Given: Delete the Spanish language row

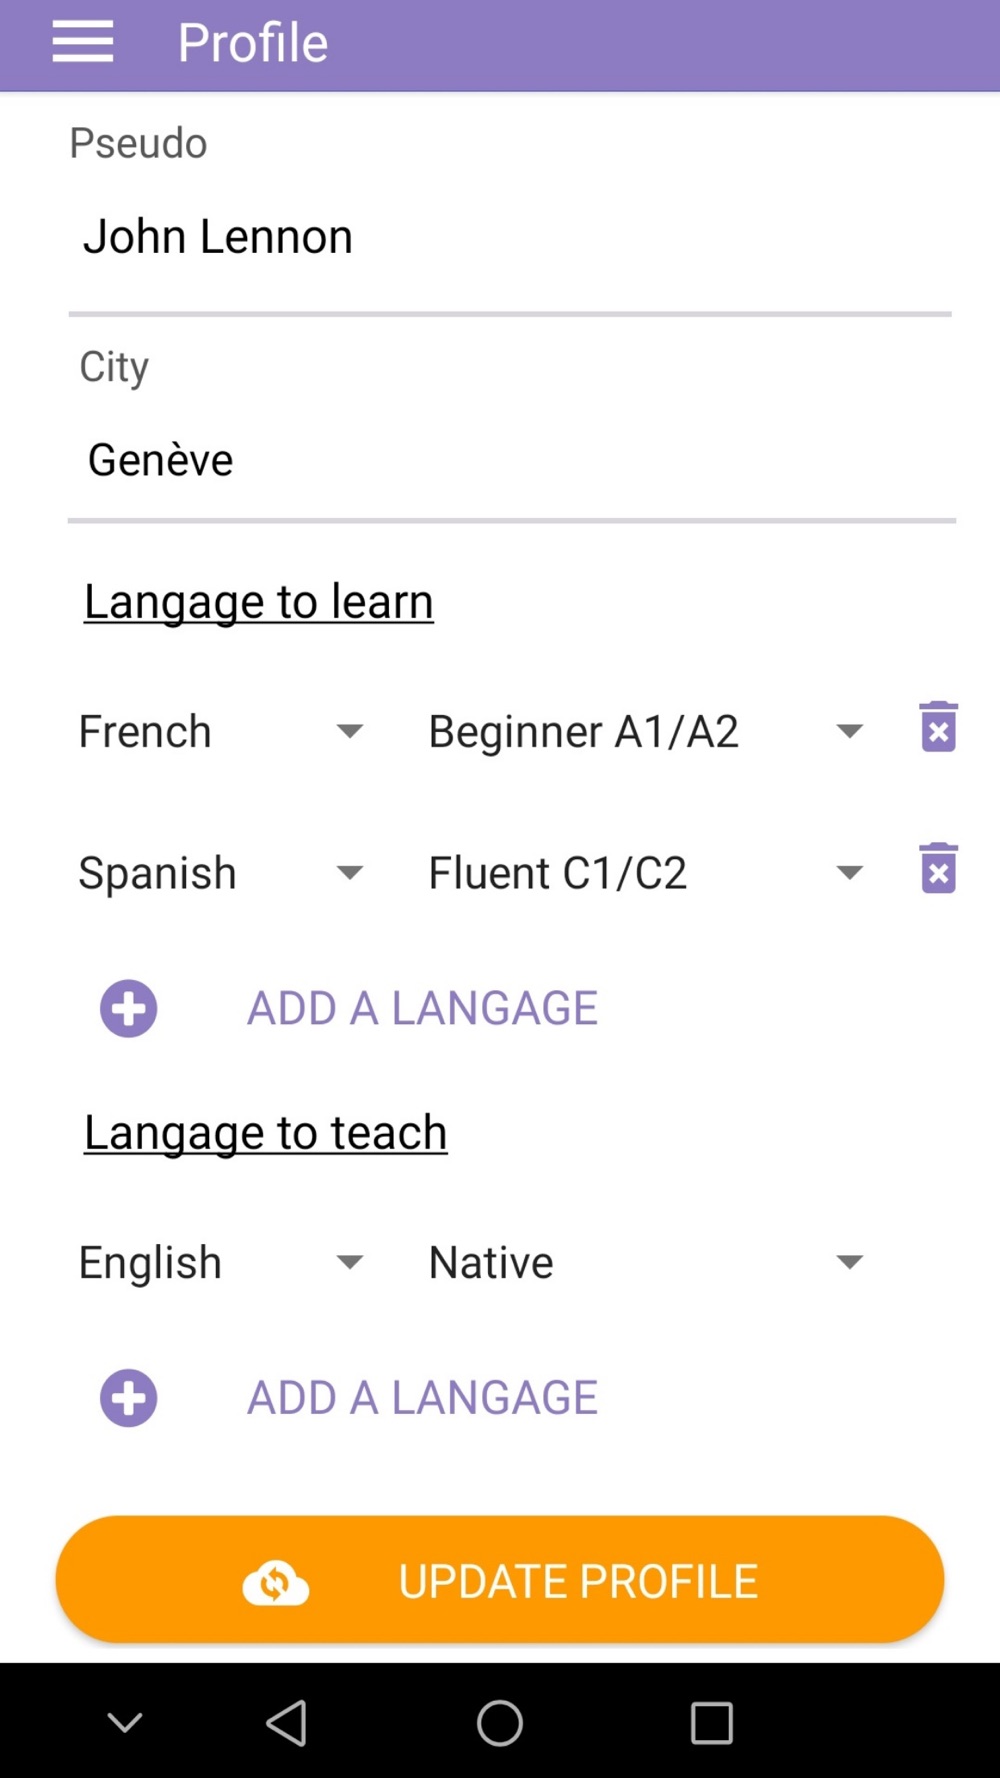Looking at the screenshot, I should click(938, 868).
